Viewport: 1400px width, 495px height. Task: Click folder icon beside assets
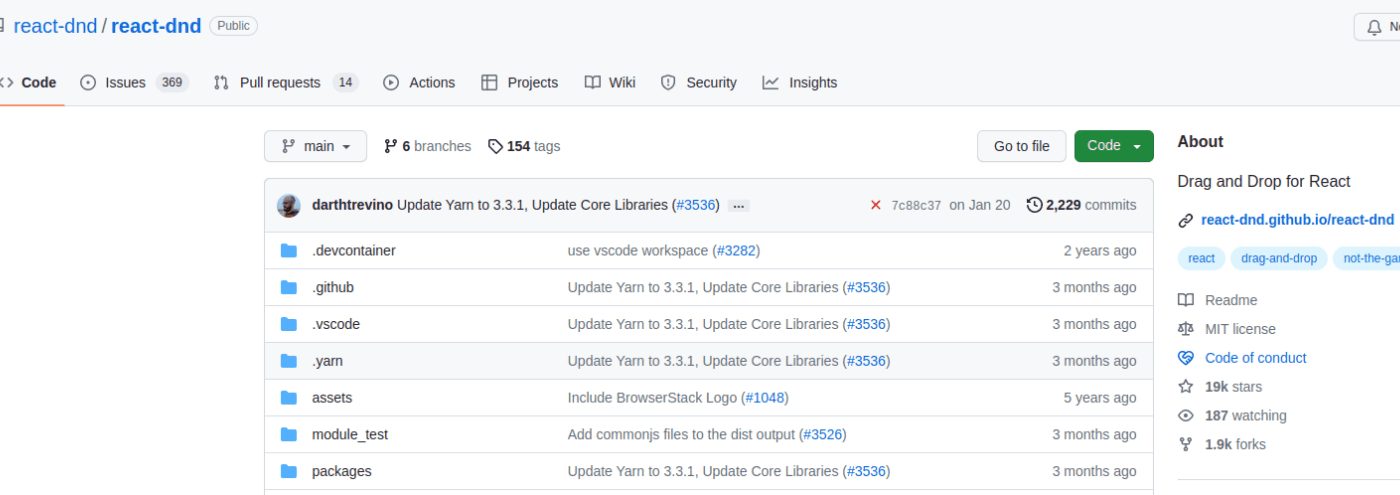pos(289,398)
